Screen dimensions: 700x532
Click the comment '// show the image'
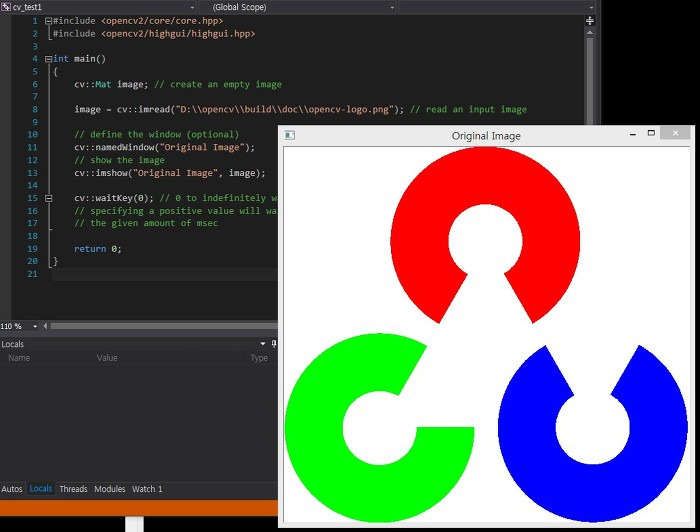click(119, 160)
